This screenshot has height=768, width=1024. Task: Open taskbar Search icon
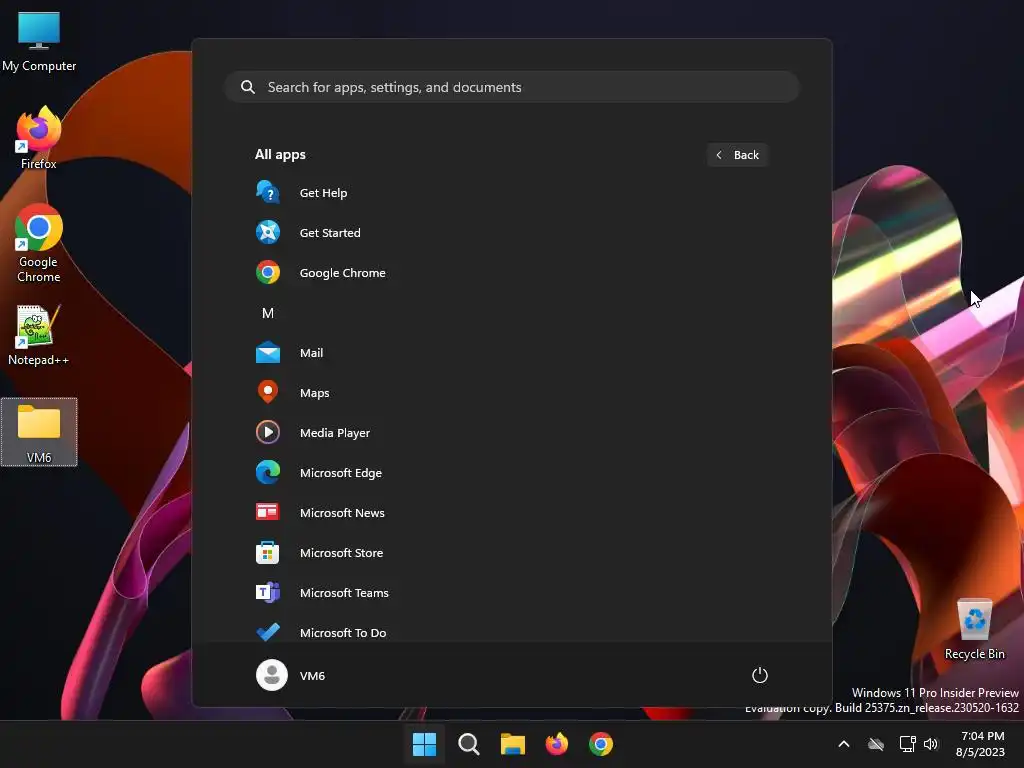[x=468, y=744]
